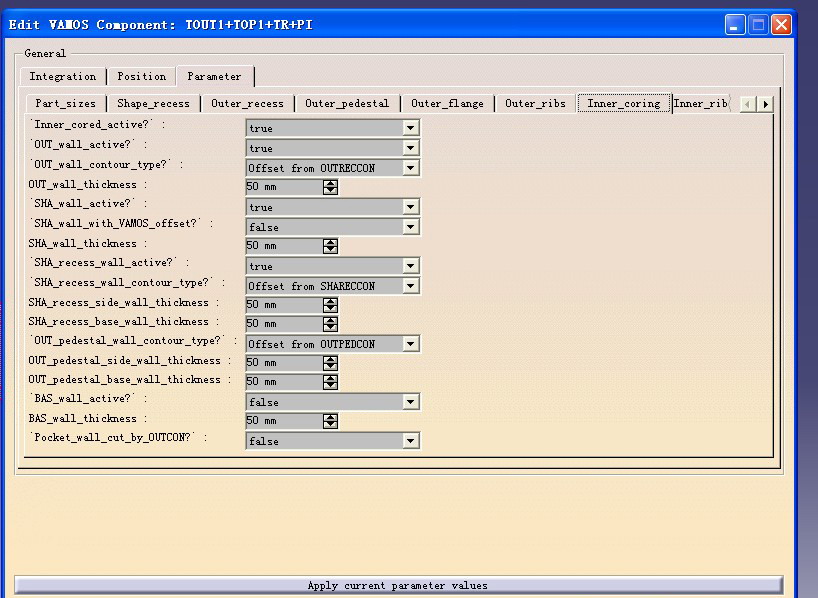The image size is (818, 598).
Task: Click the SHA_recess_side_wall_thickness spinner
Action: click(x=330, y=305)
